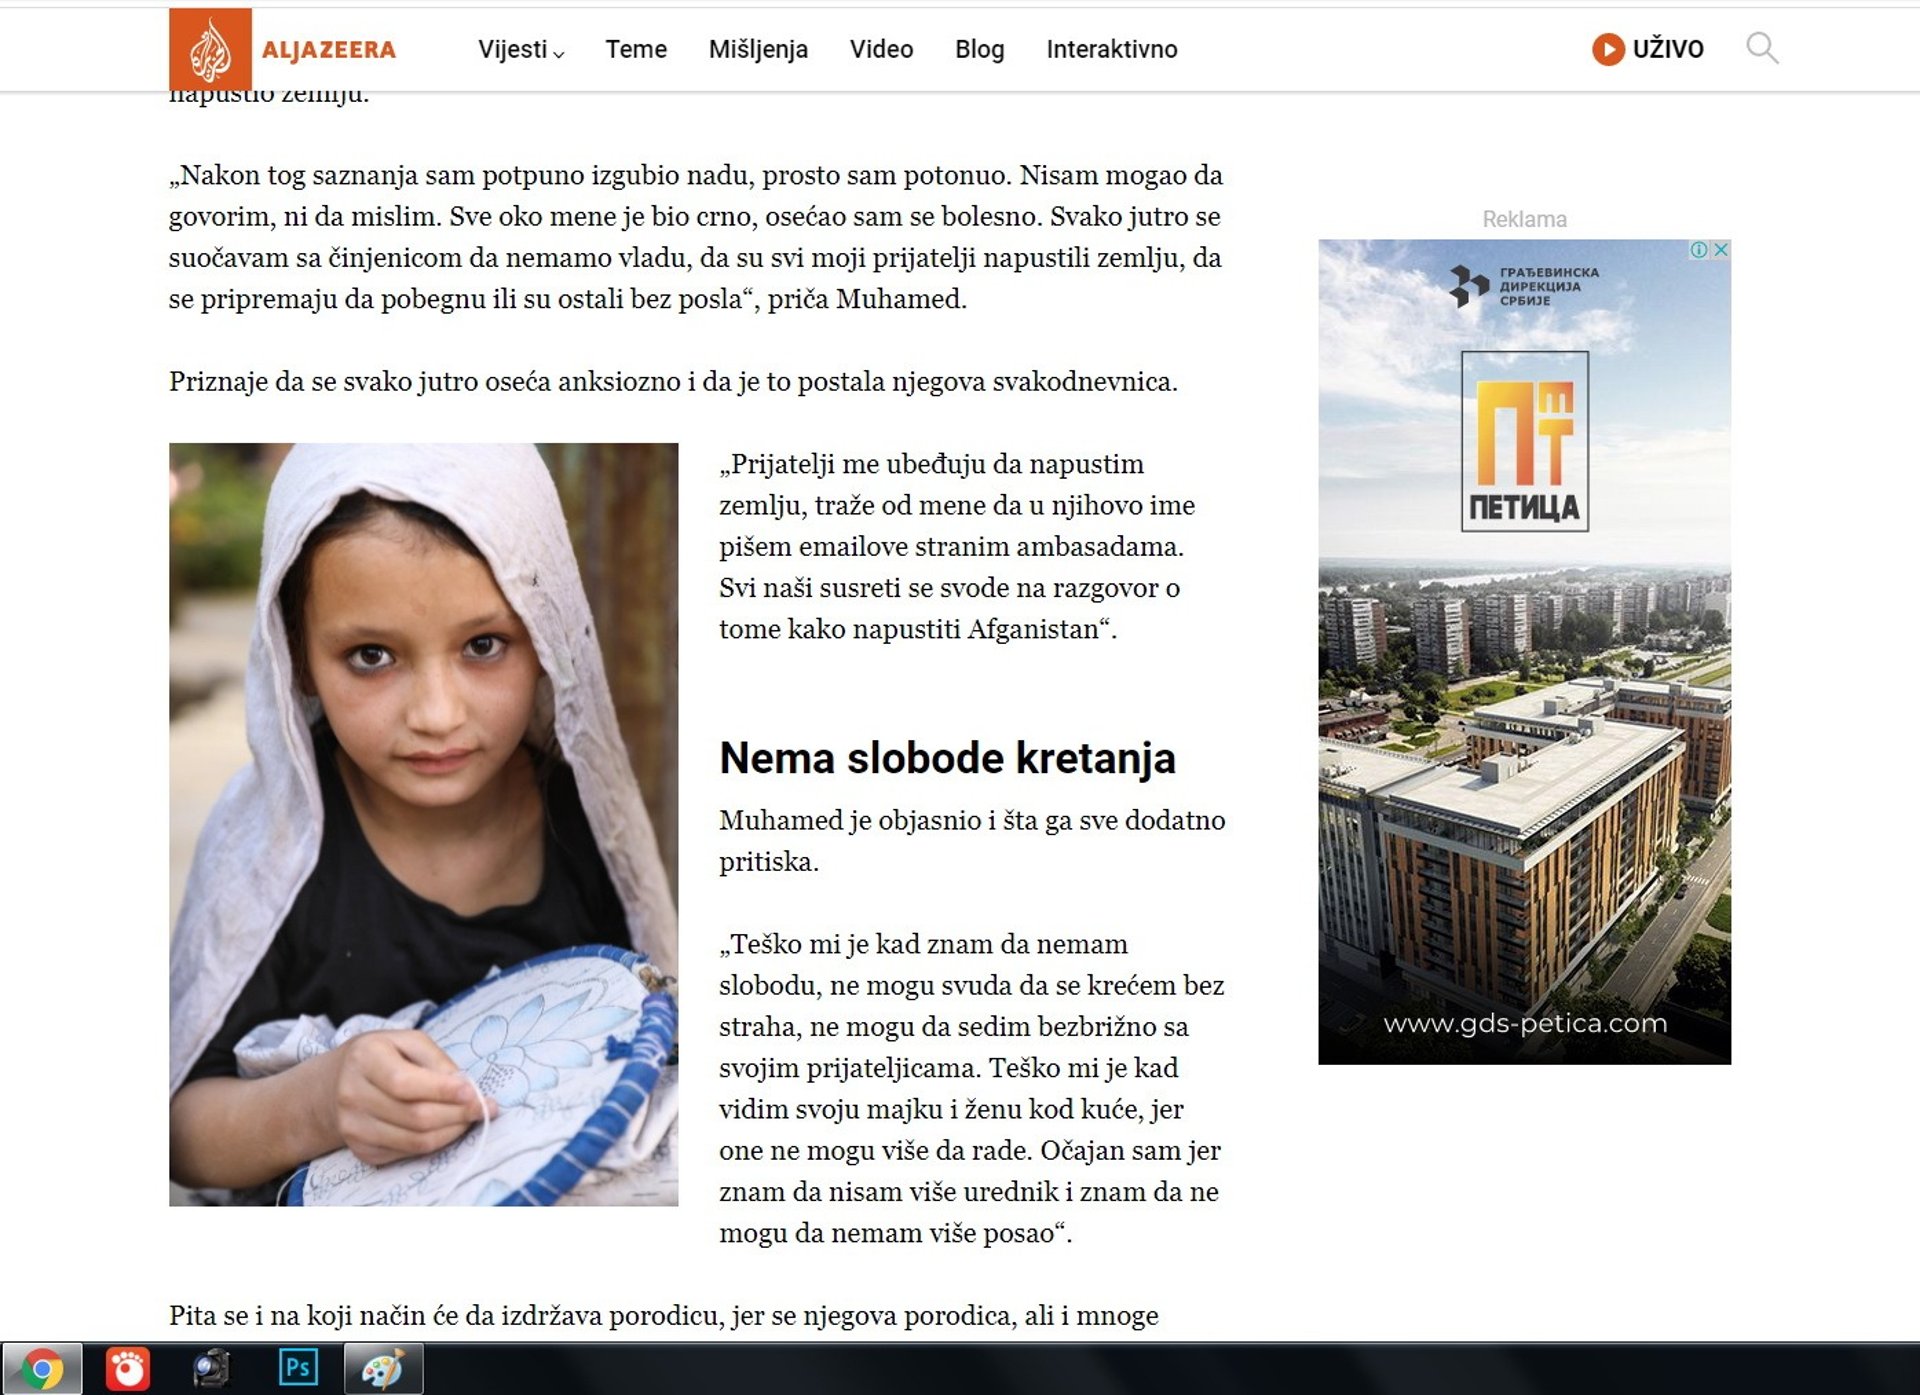This screenshot has height=1395, width=1920.
Task: Open the www.gds-petica.com ad link
Action: [1524, 1023]
